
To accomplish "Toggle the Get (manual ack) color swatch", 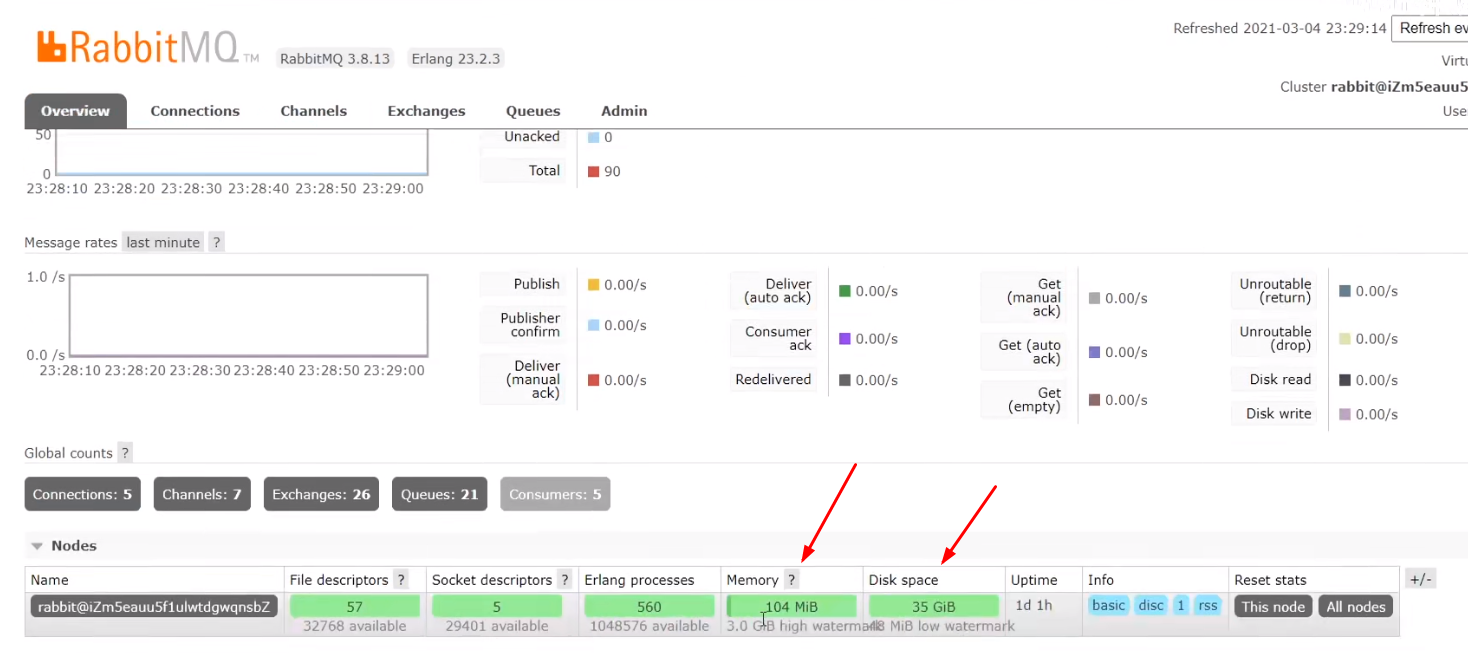I will (x=1095, y=298).
